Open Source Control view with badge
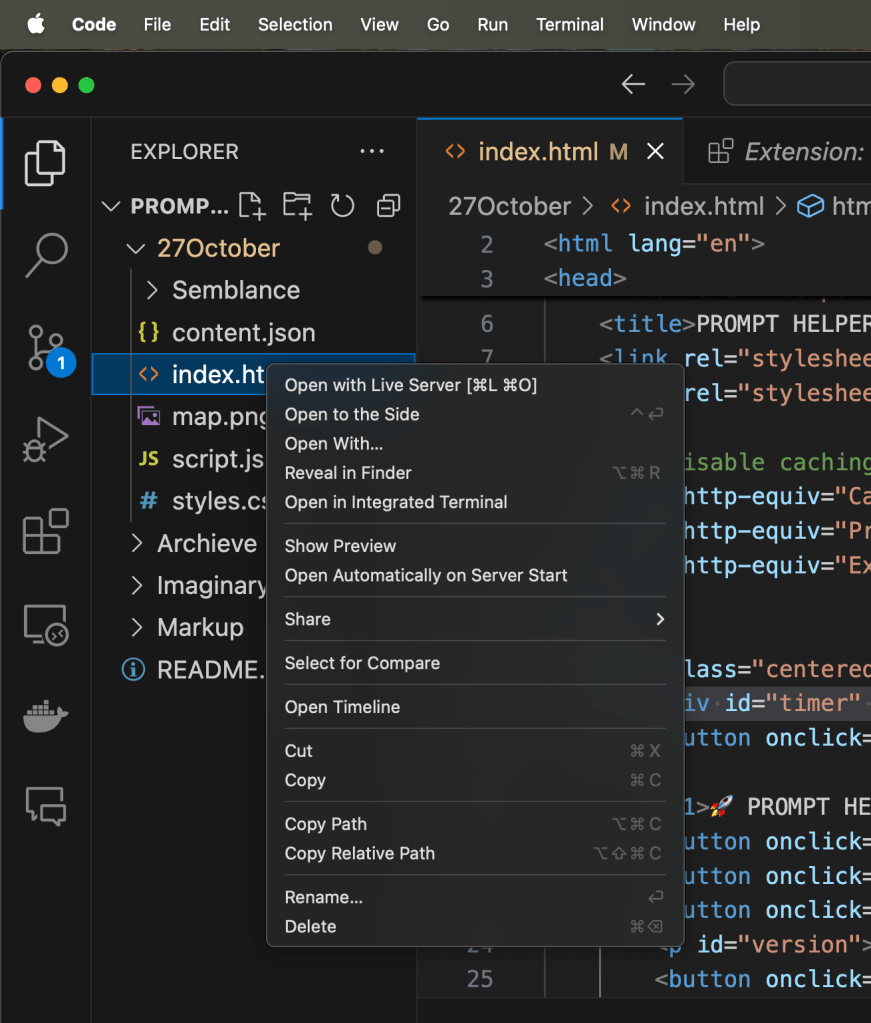 50,350
